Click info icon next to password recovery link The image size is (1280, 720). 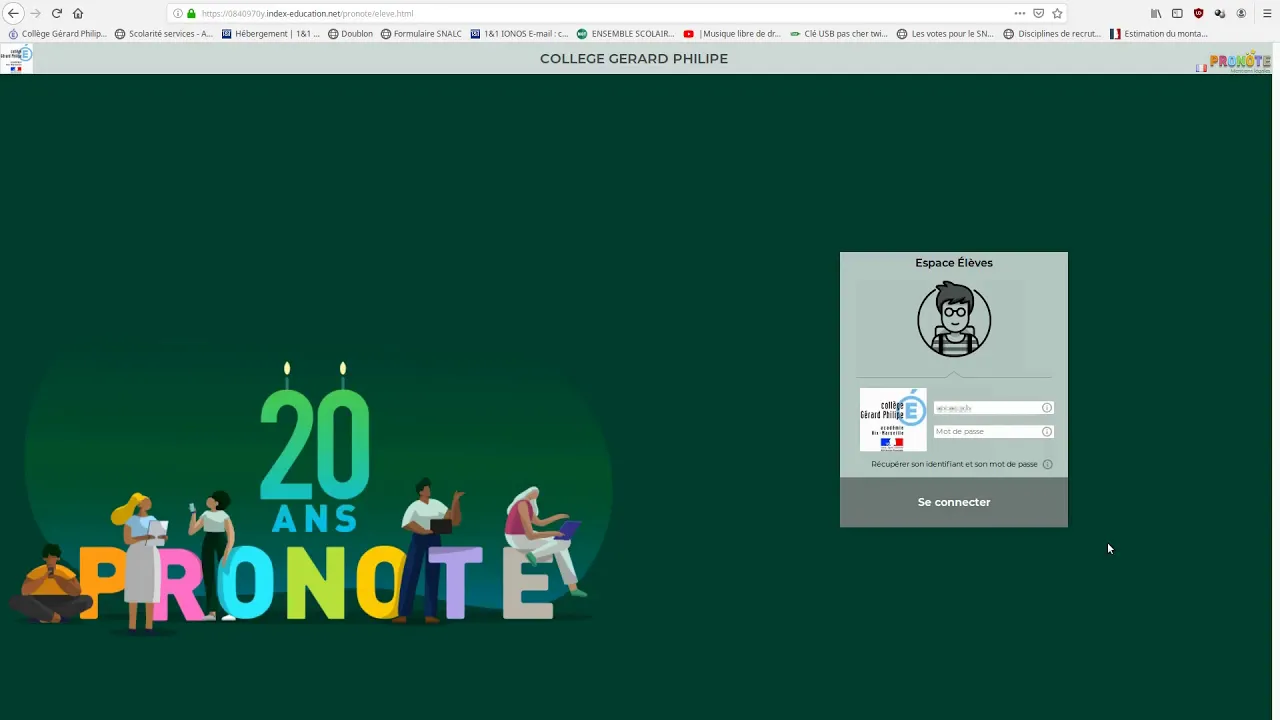pos(1047,464)
